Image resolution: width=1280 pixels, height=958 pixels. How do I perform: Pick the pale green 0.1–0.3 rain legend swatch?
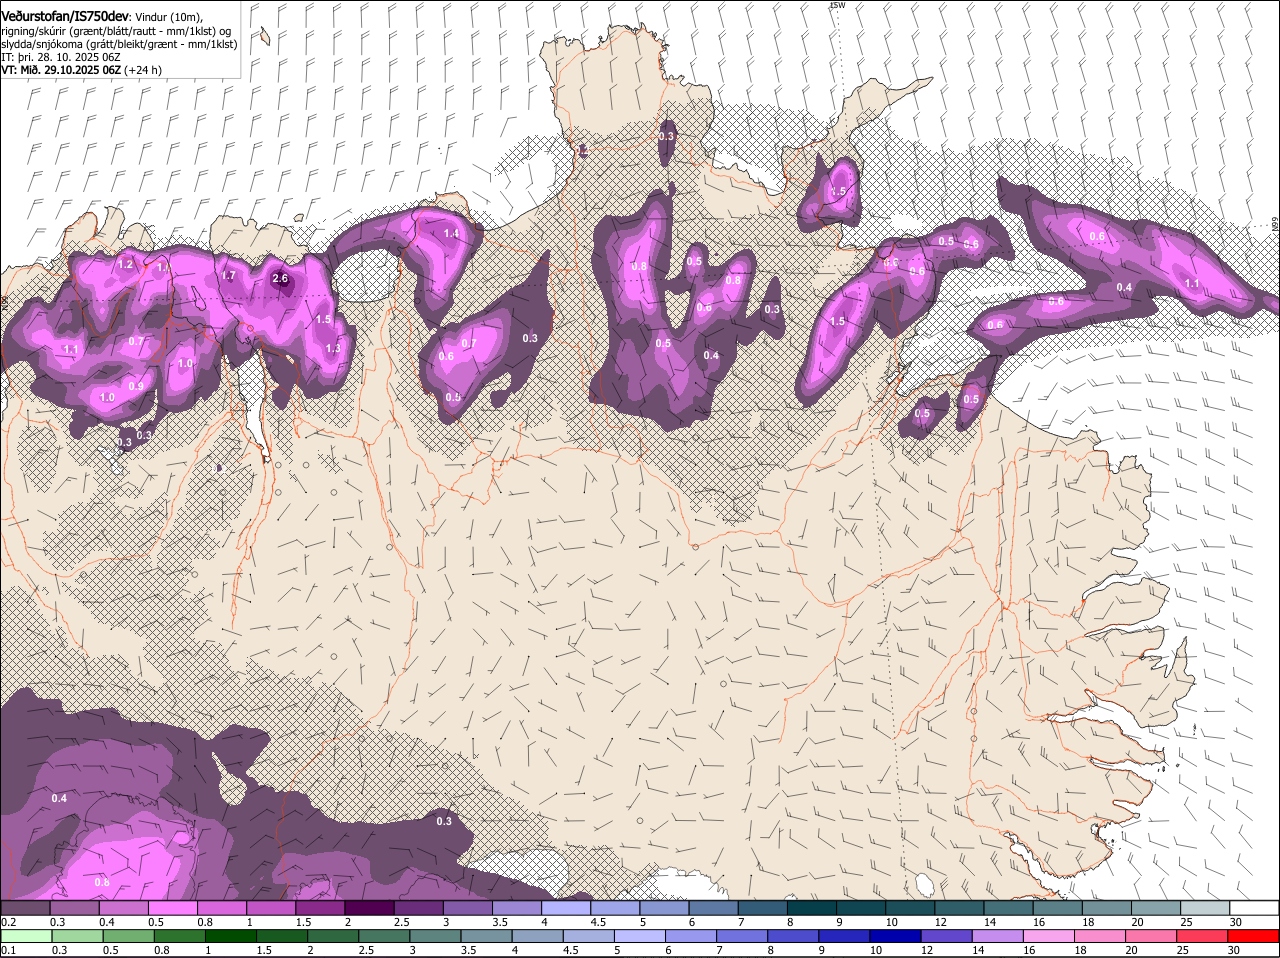coord(25,936)
